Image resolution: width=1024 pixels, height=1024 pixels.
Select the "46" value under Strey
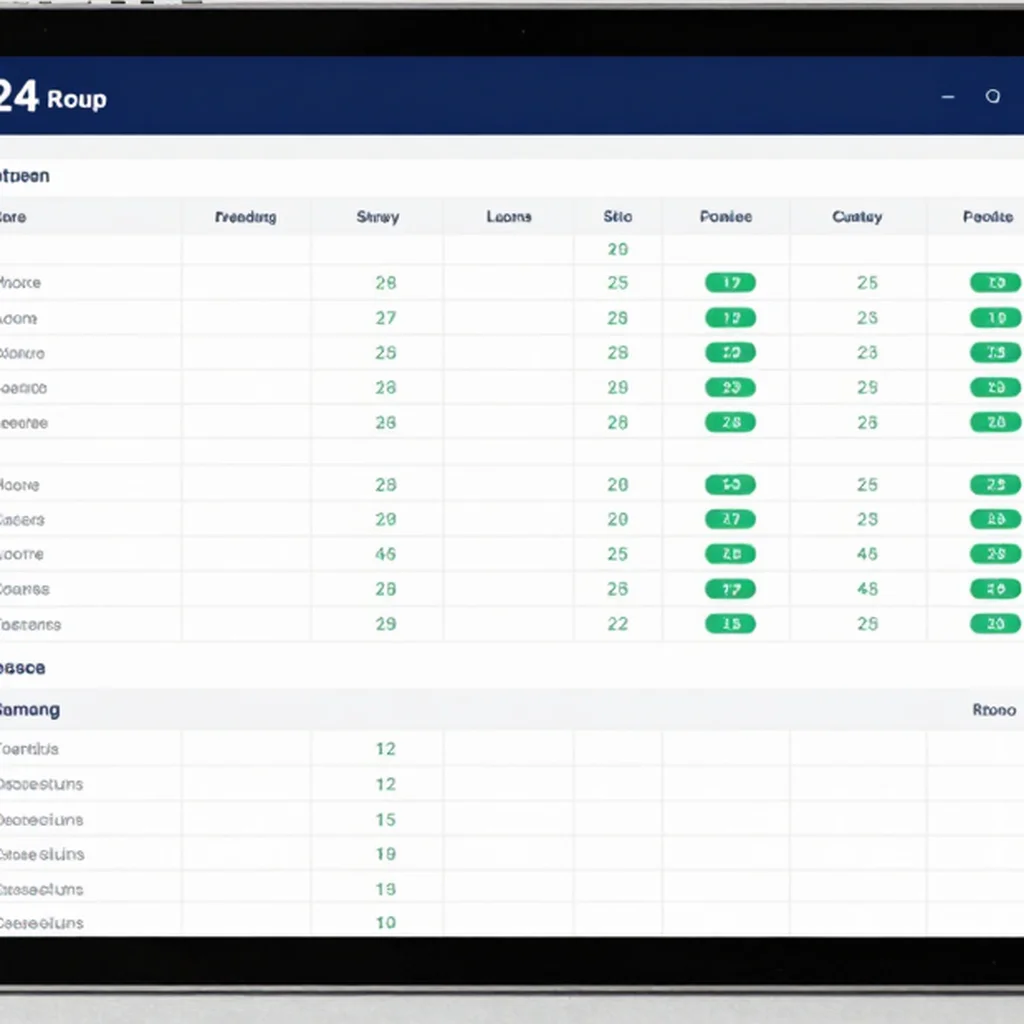tap(385, 554)
